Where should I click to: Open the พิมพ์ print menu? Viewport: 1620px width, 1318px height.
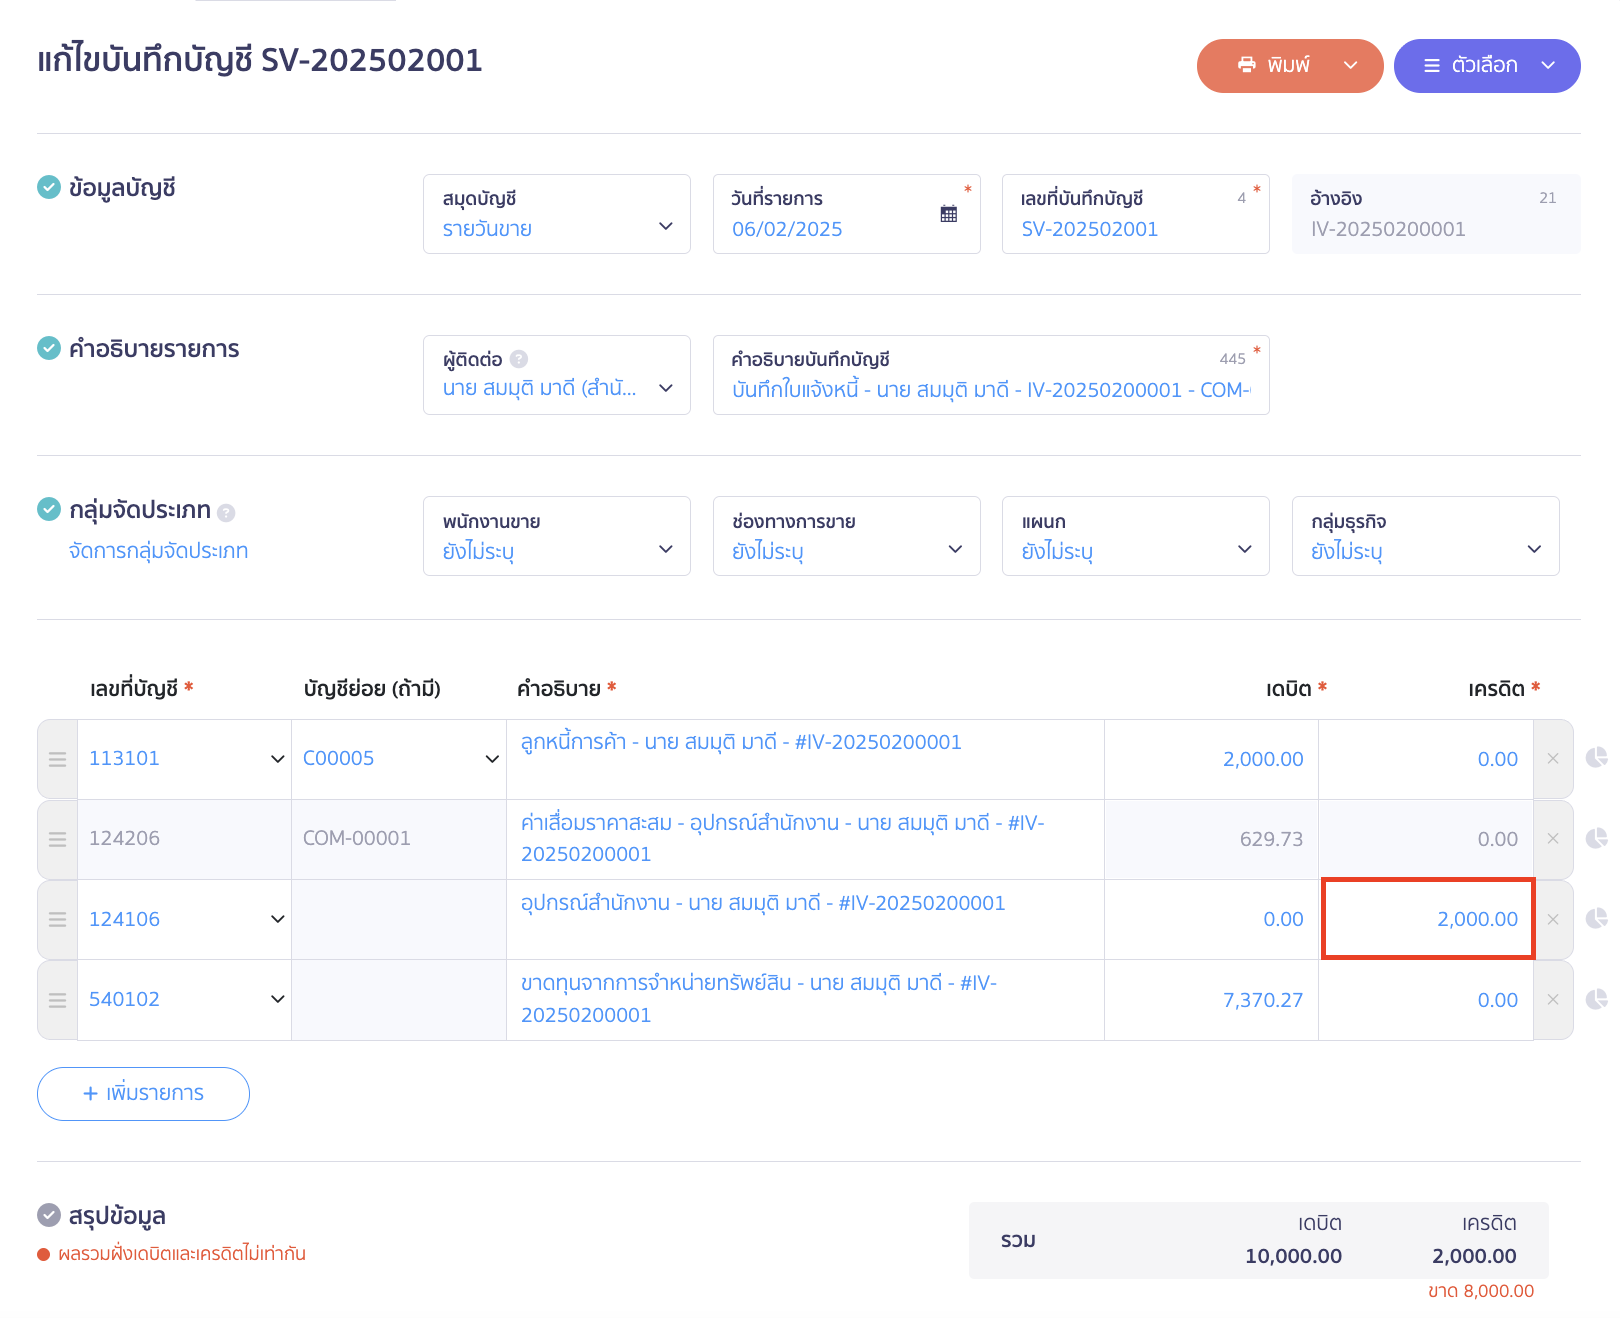click(1289, 66)
